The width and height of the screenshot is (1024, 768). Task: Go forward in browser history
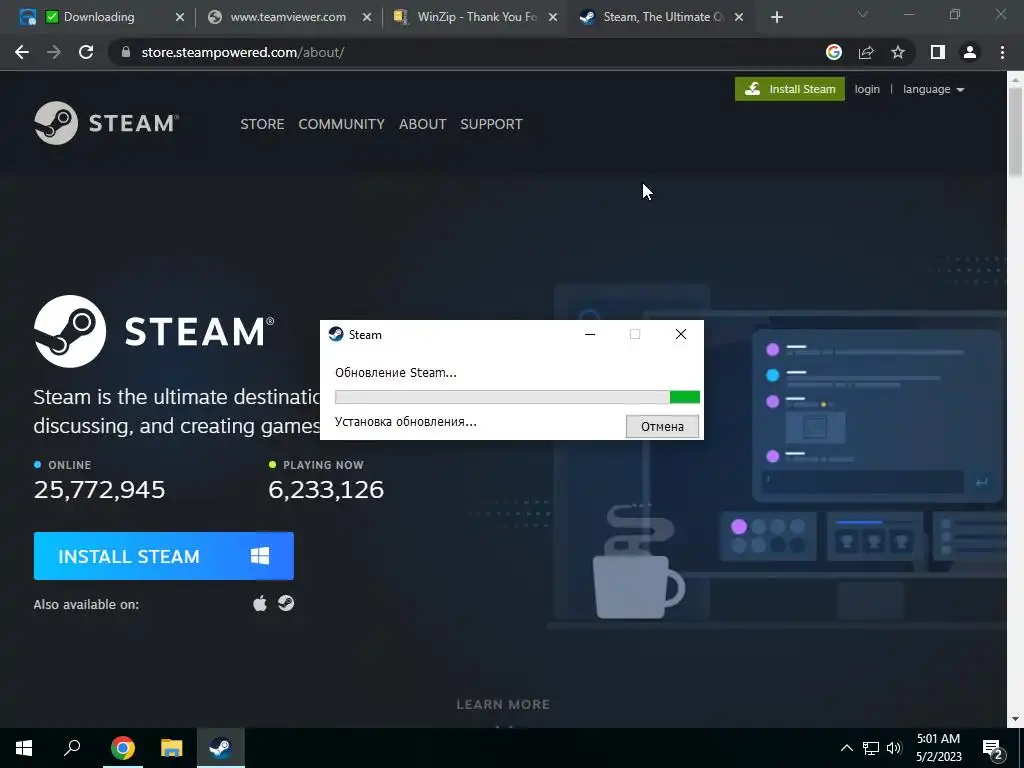(x=54, y=52)
